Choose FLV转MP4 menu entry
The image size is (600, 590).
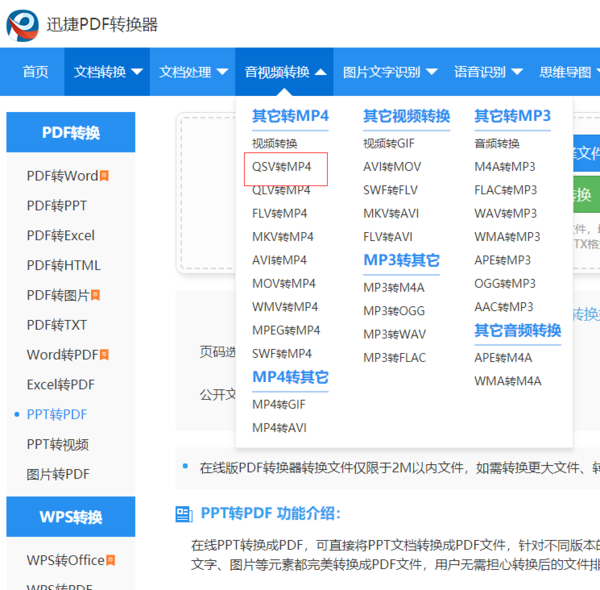[279, 214]
